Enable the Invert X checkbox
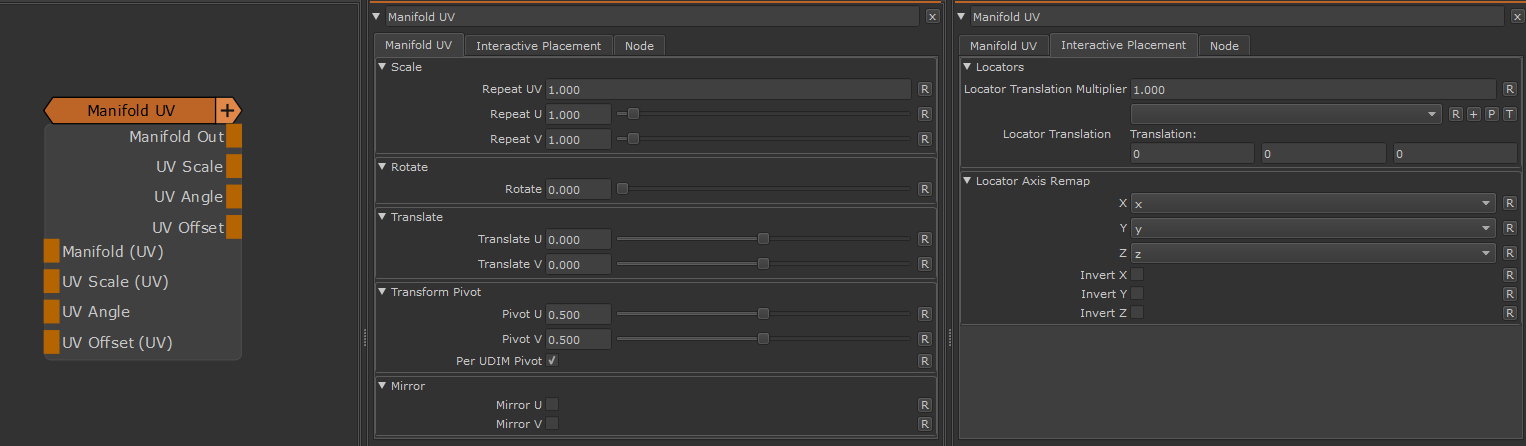 (1137, 275)
